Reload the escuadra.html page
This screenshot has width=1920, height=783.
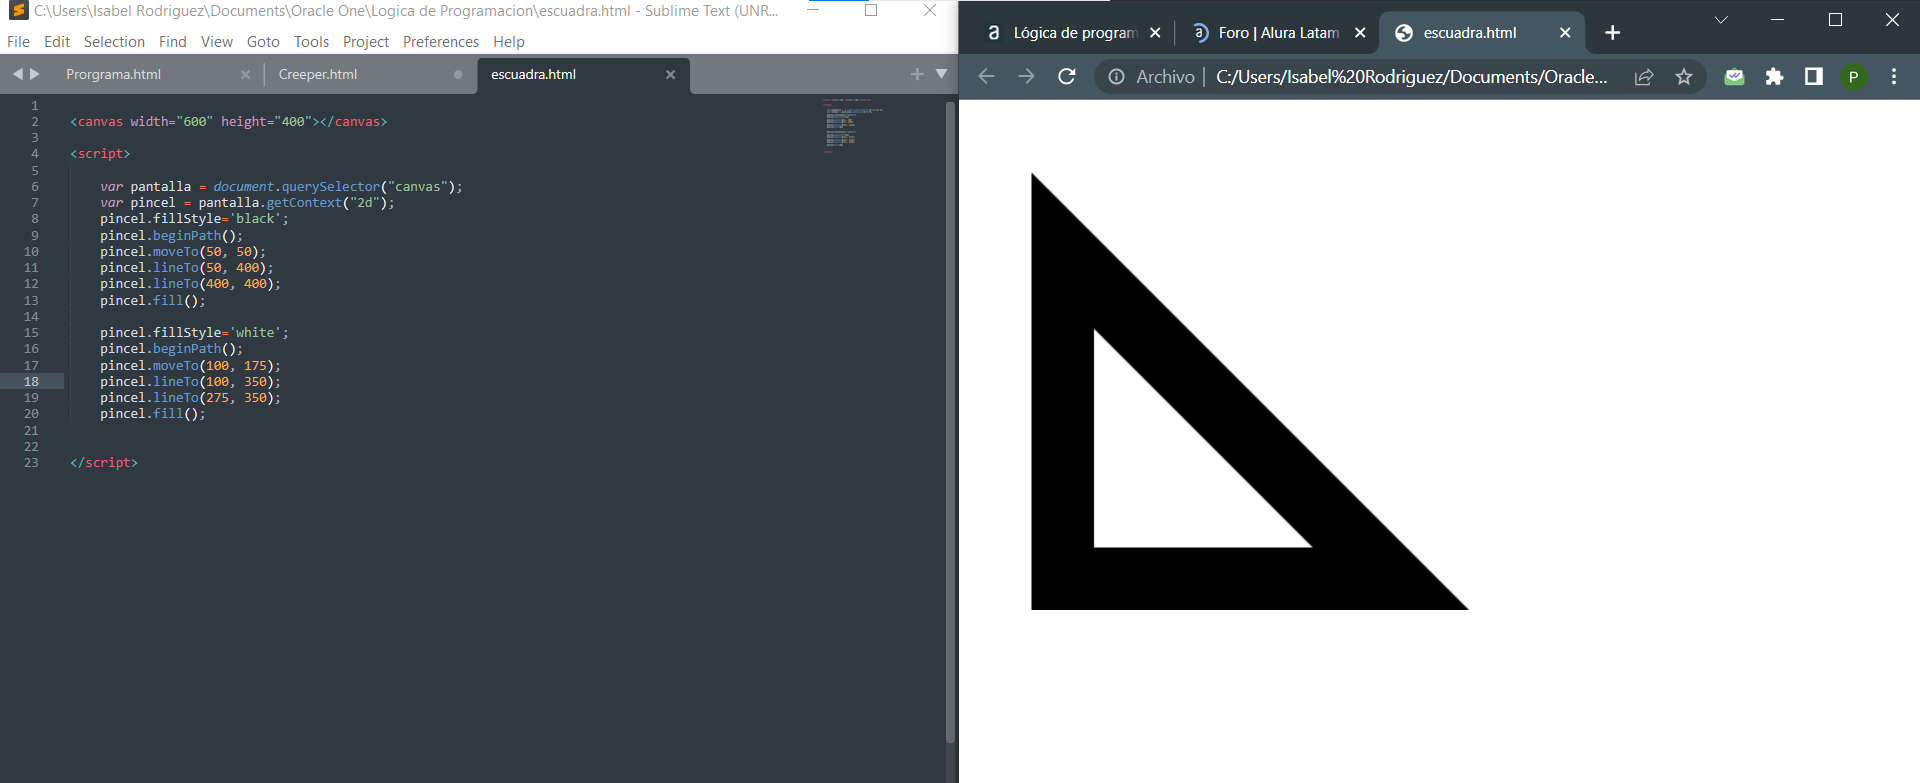(x=1067, y=77)
